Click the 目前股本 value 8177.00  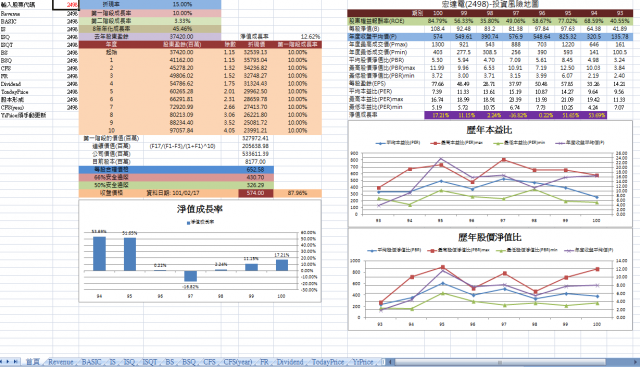click(256, 162)
